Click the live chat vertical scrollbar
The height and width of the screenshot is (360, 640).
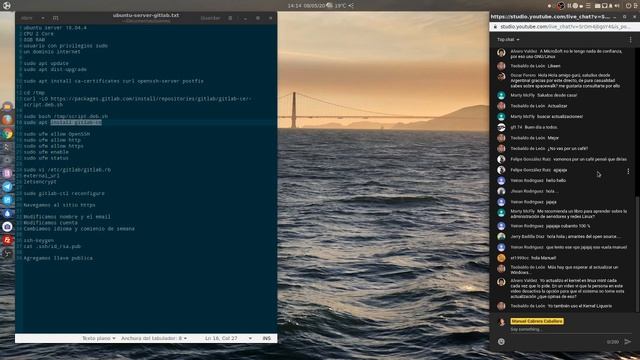[x=637, y=253]
